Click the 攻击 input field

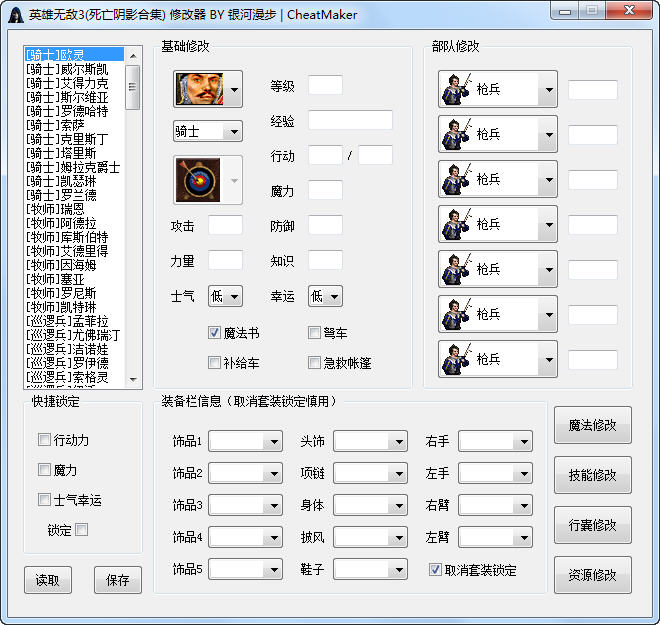[225, 225]
